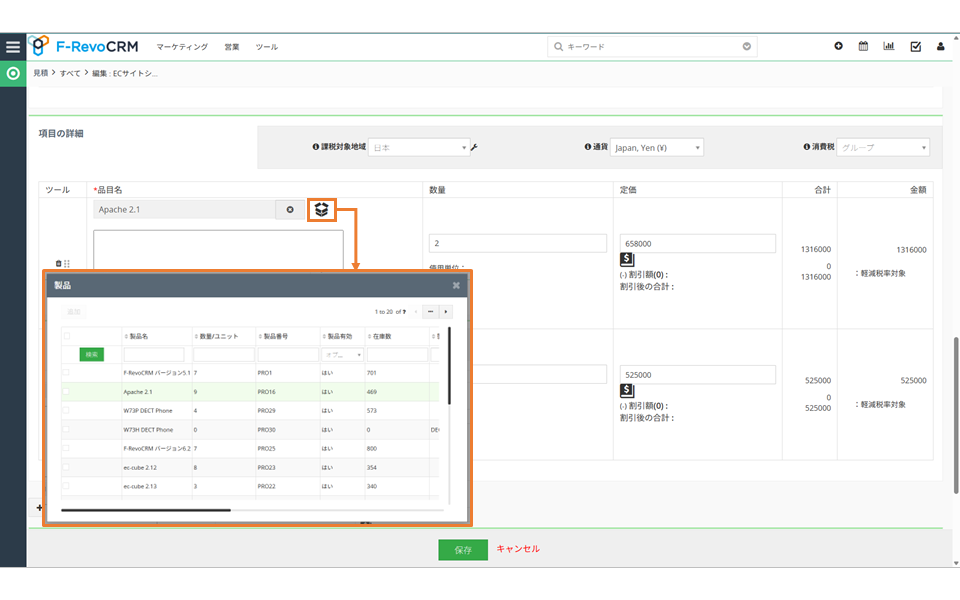Open price book icon under 658000
This screenshot has height=600, width=960.
[627, 260]
